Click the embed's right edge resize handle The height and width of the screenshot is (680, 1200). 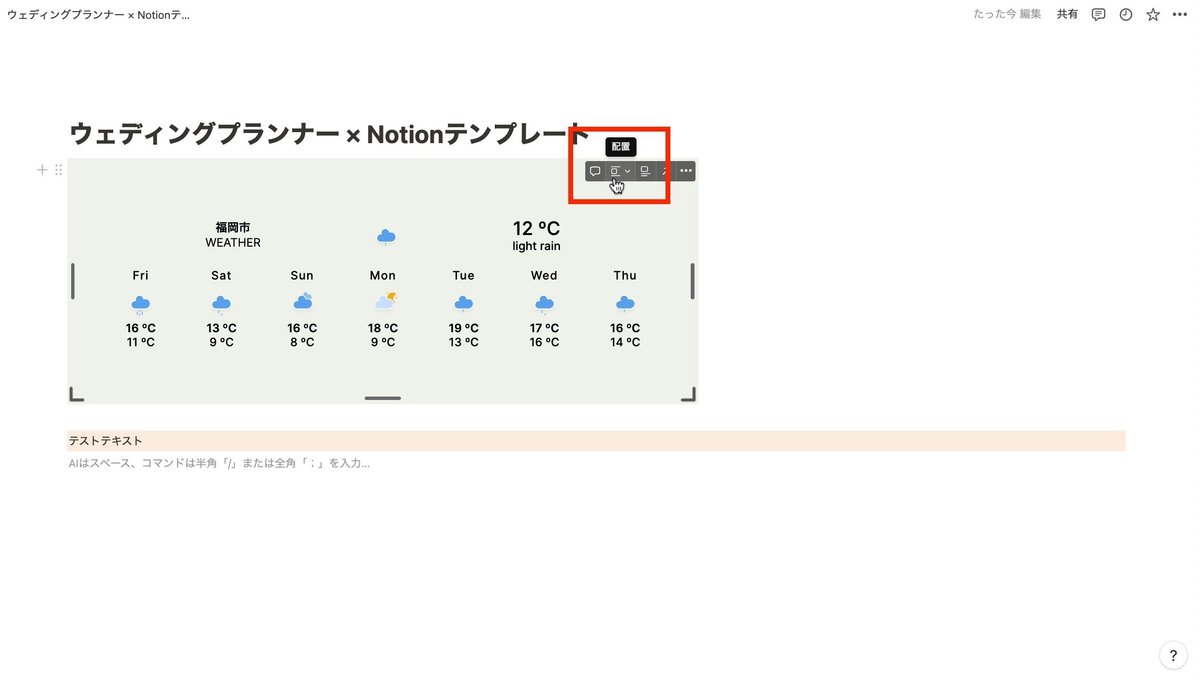692,281
